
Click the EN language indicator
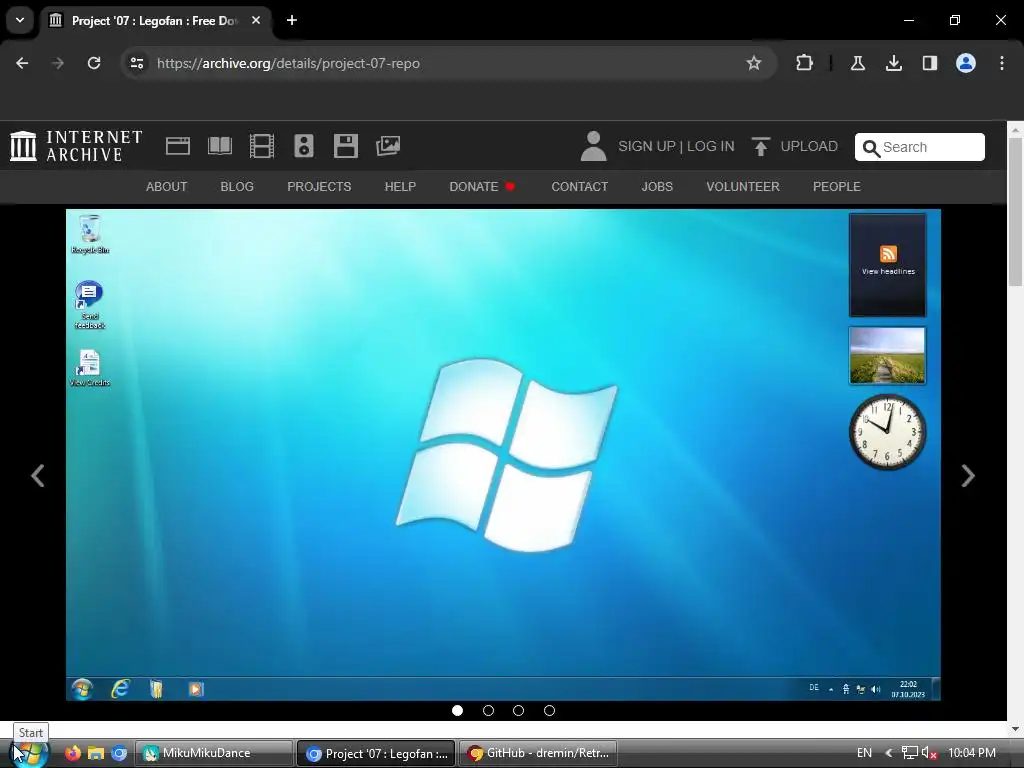[864, 753]
